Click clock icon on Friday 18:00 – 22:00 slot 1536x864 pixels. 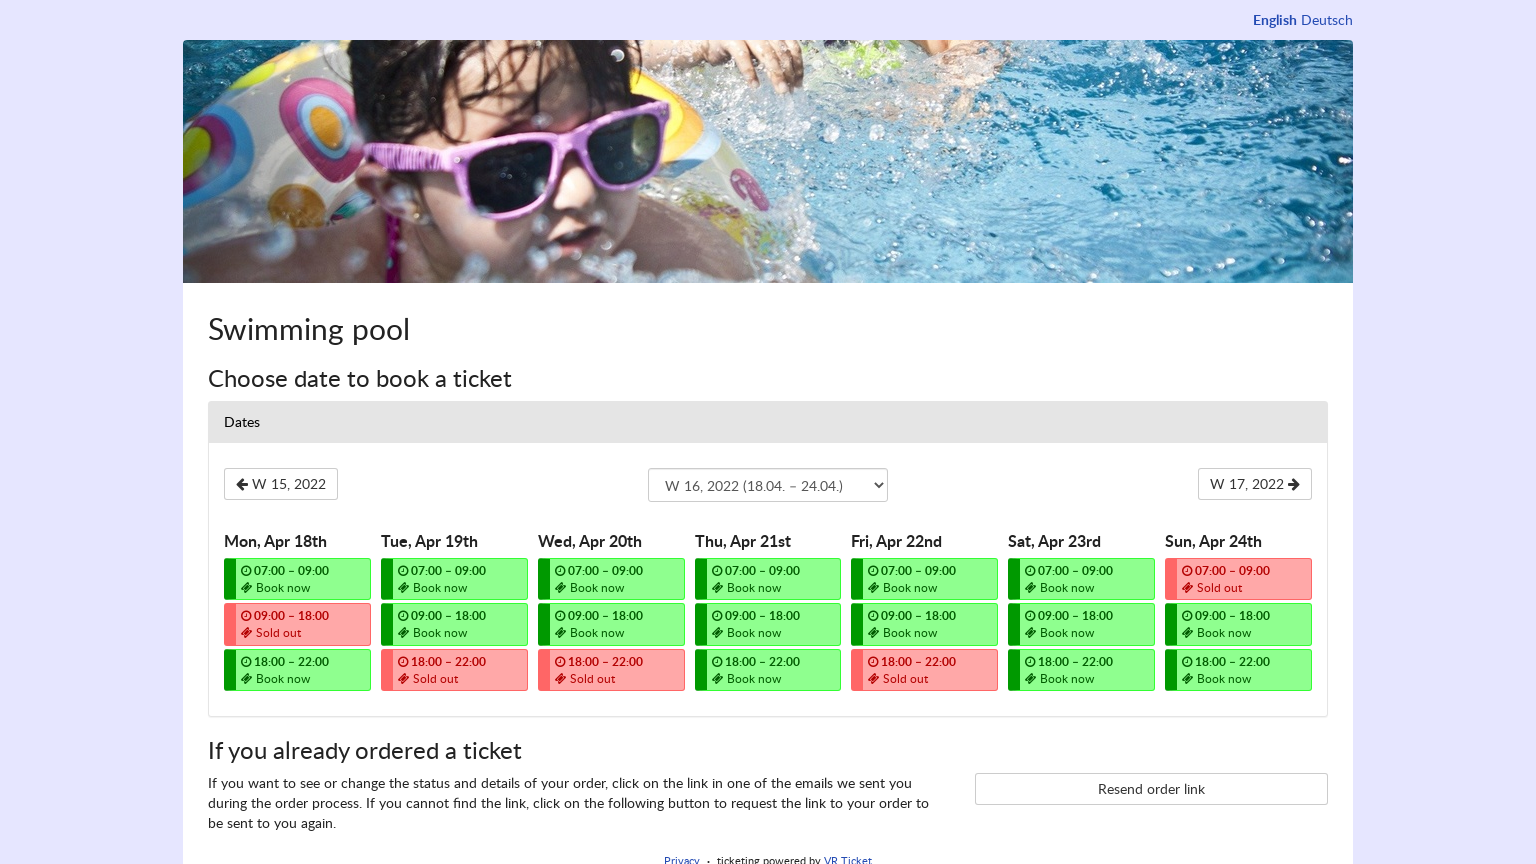(x=873, y=662)
